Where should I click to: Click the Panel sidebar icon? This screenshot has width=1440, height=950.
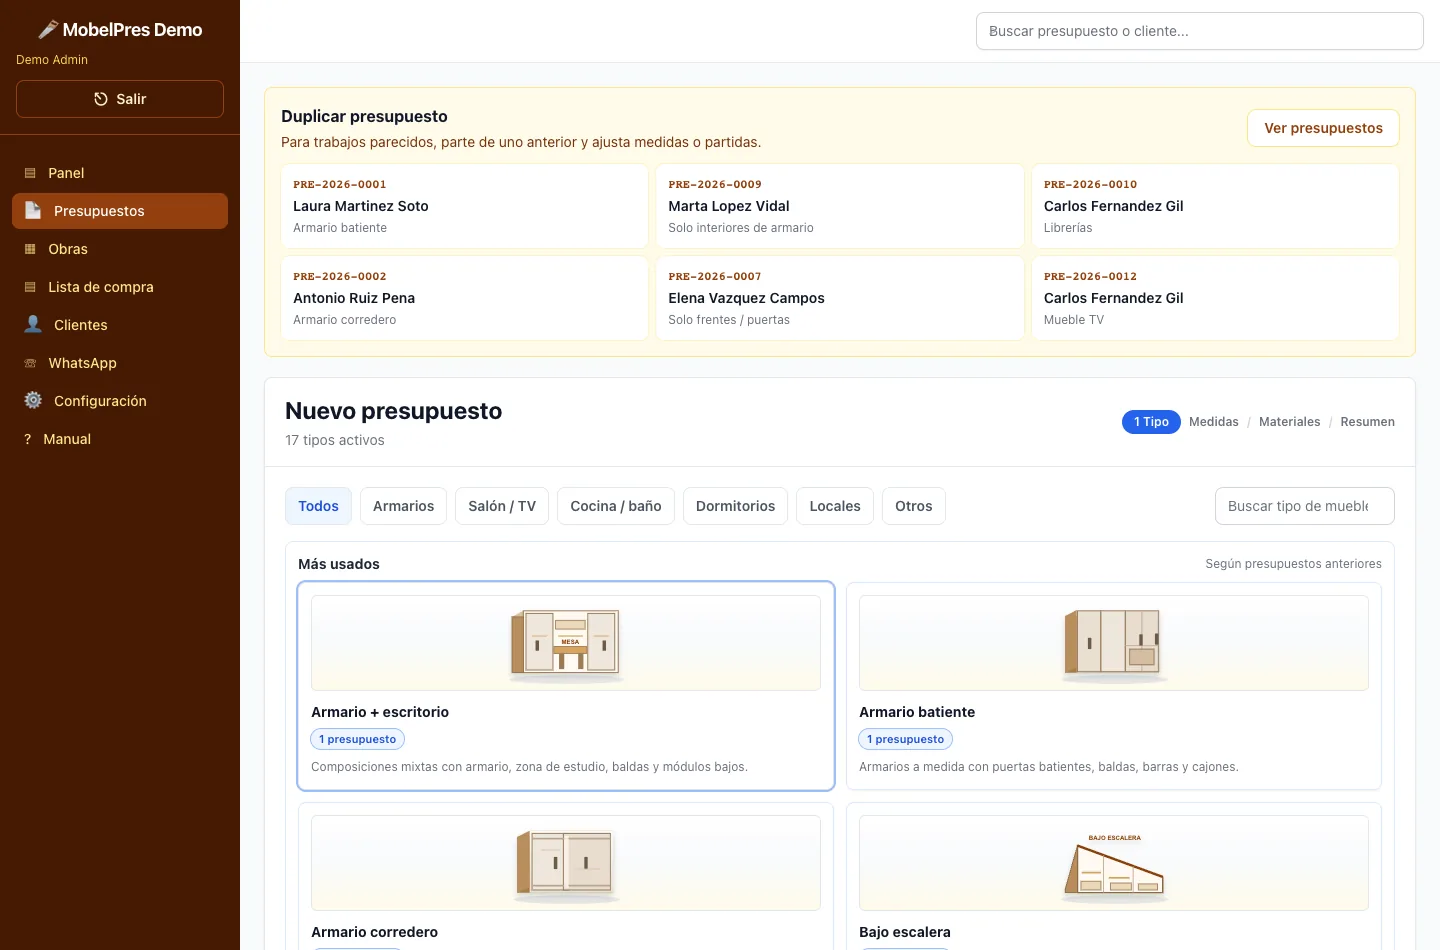tap(30, 173)
